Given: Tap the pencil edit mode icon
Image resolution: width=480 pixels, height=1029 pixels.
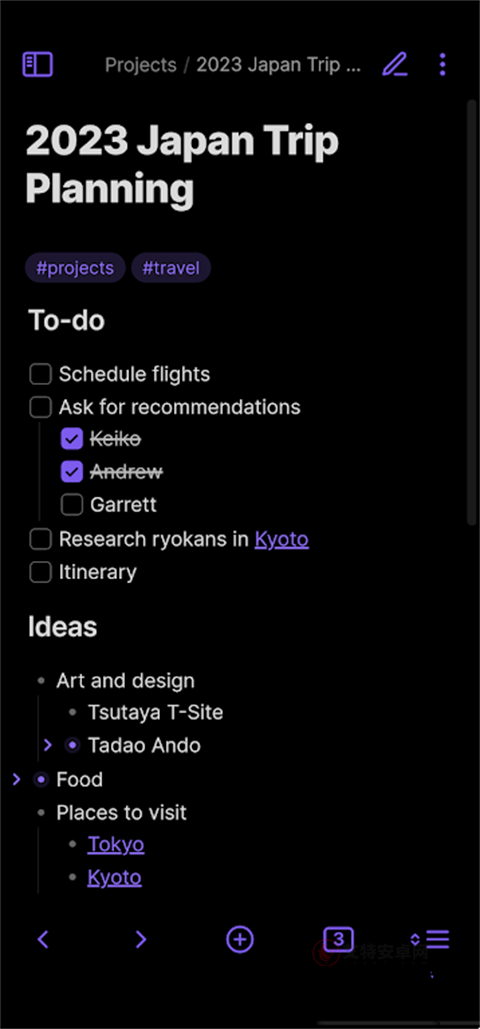Looking at the screenshot, I should click(395, 64).
